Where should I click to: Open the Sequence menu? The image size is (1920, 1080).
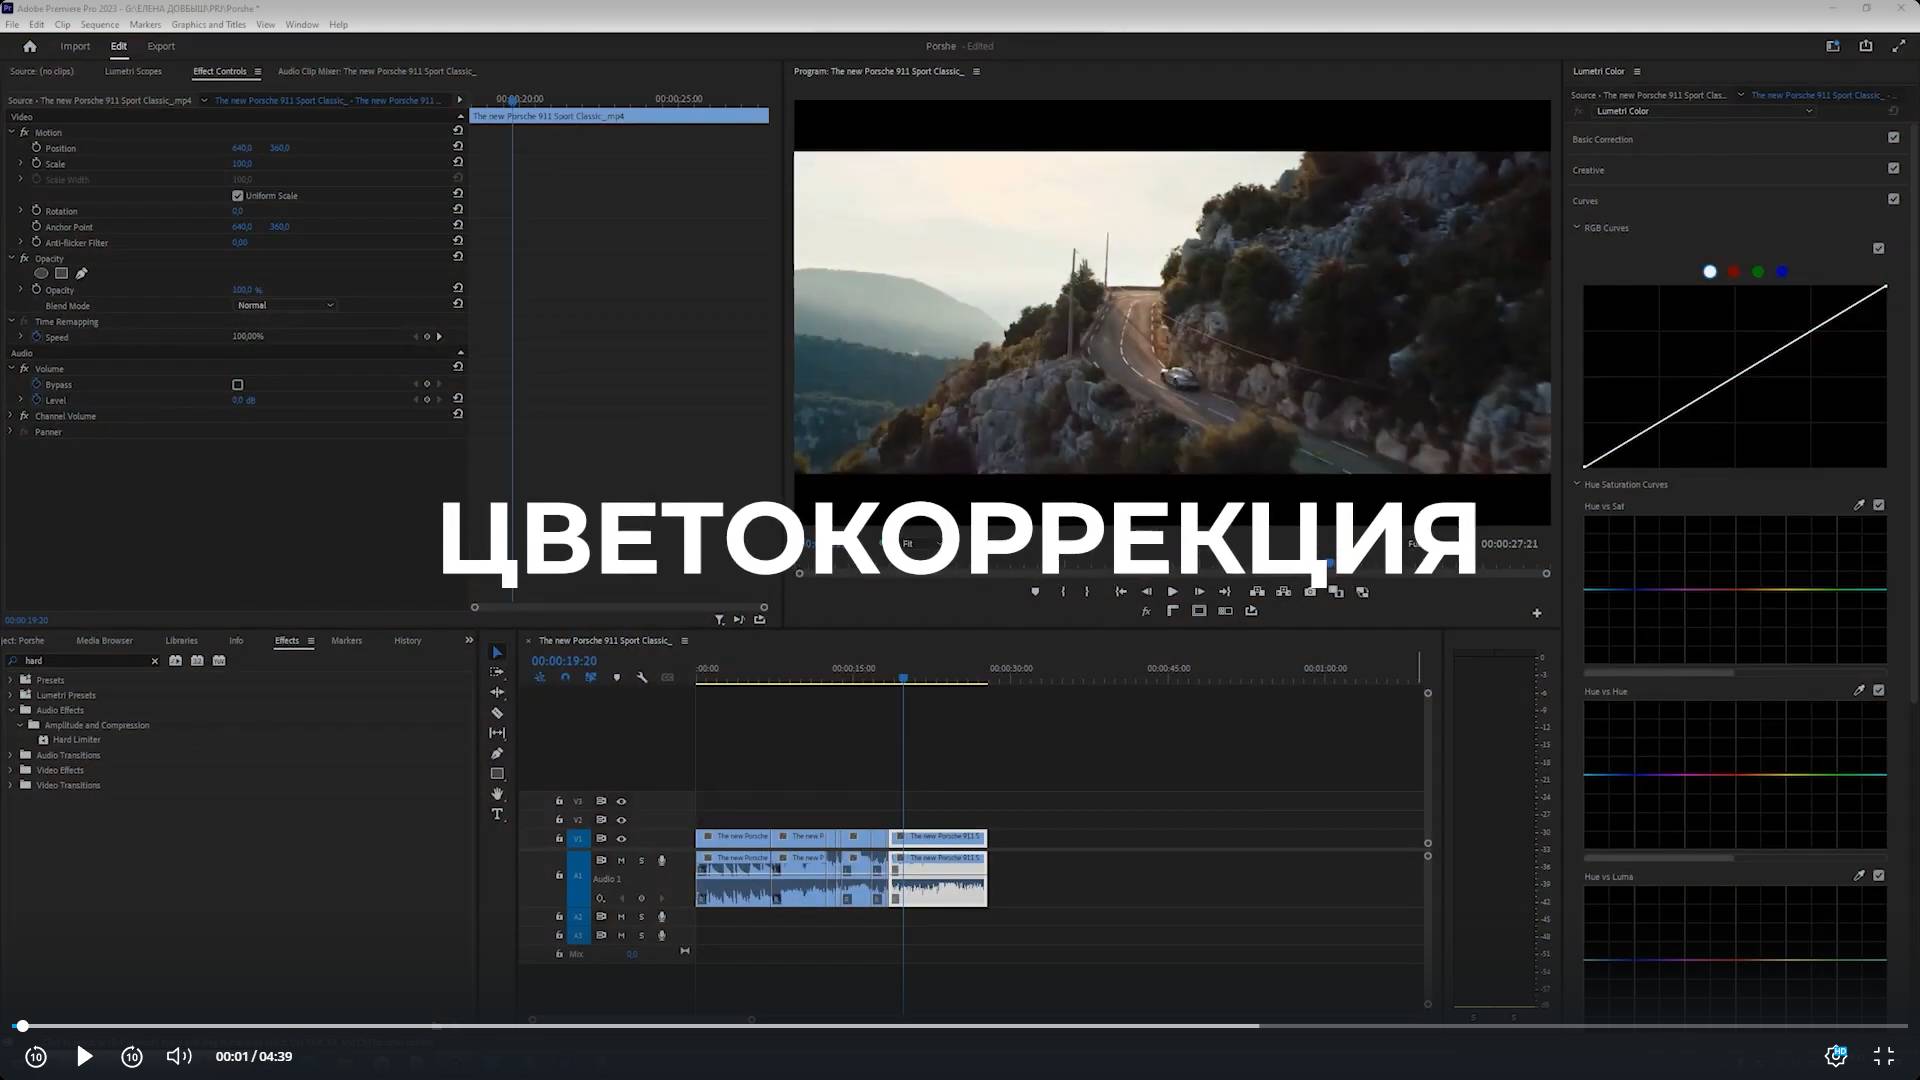click(99, 25)
